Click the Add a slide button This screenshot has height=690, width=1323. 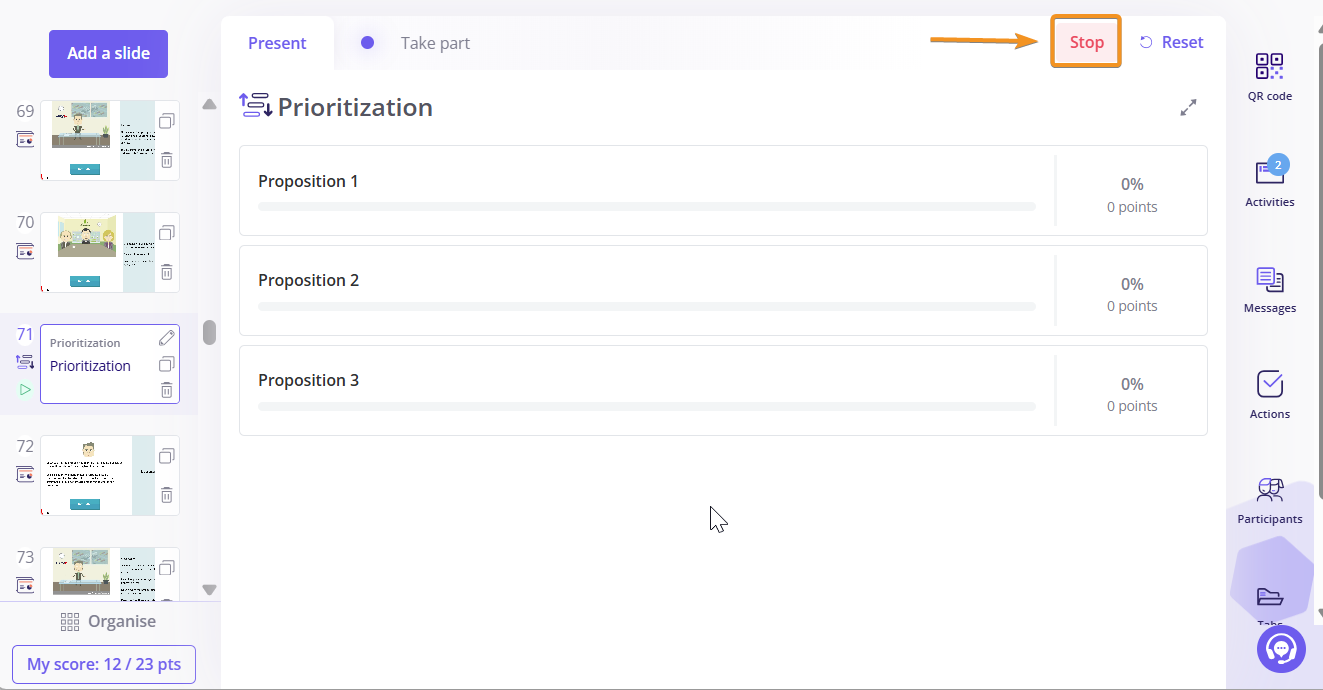pos(108,54)
